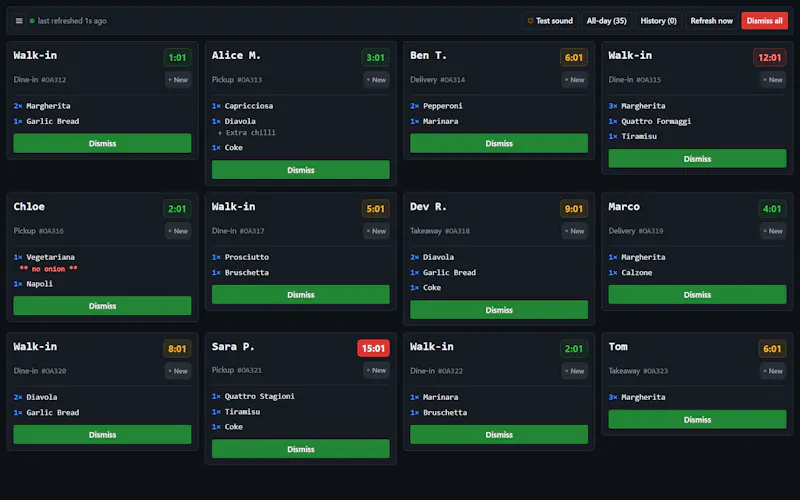Viewport: 800px width, 500px height.
Task: Select the Chloe customer name
Action: click(x=29, y=207)
